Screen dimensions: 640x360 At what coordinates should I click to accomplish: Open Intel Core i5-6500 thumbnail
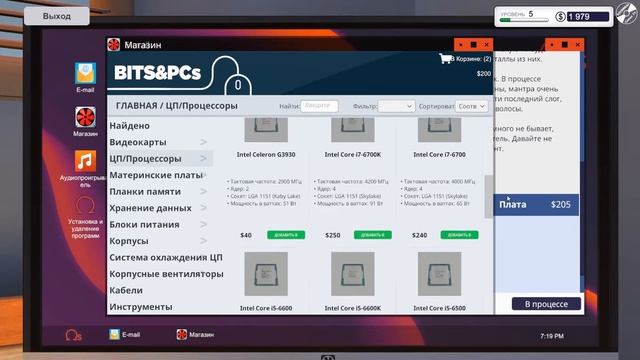[x=440, y=274]
